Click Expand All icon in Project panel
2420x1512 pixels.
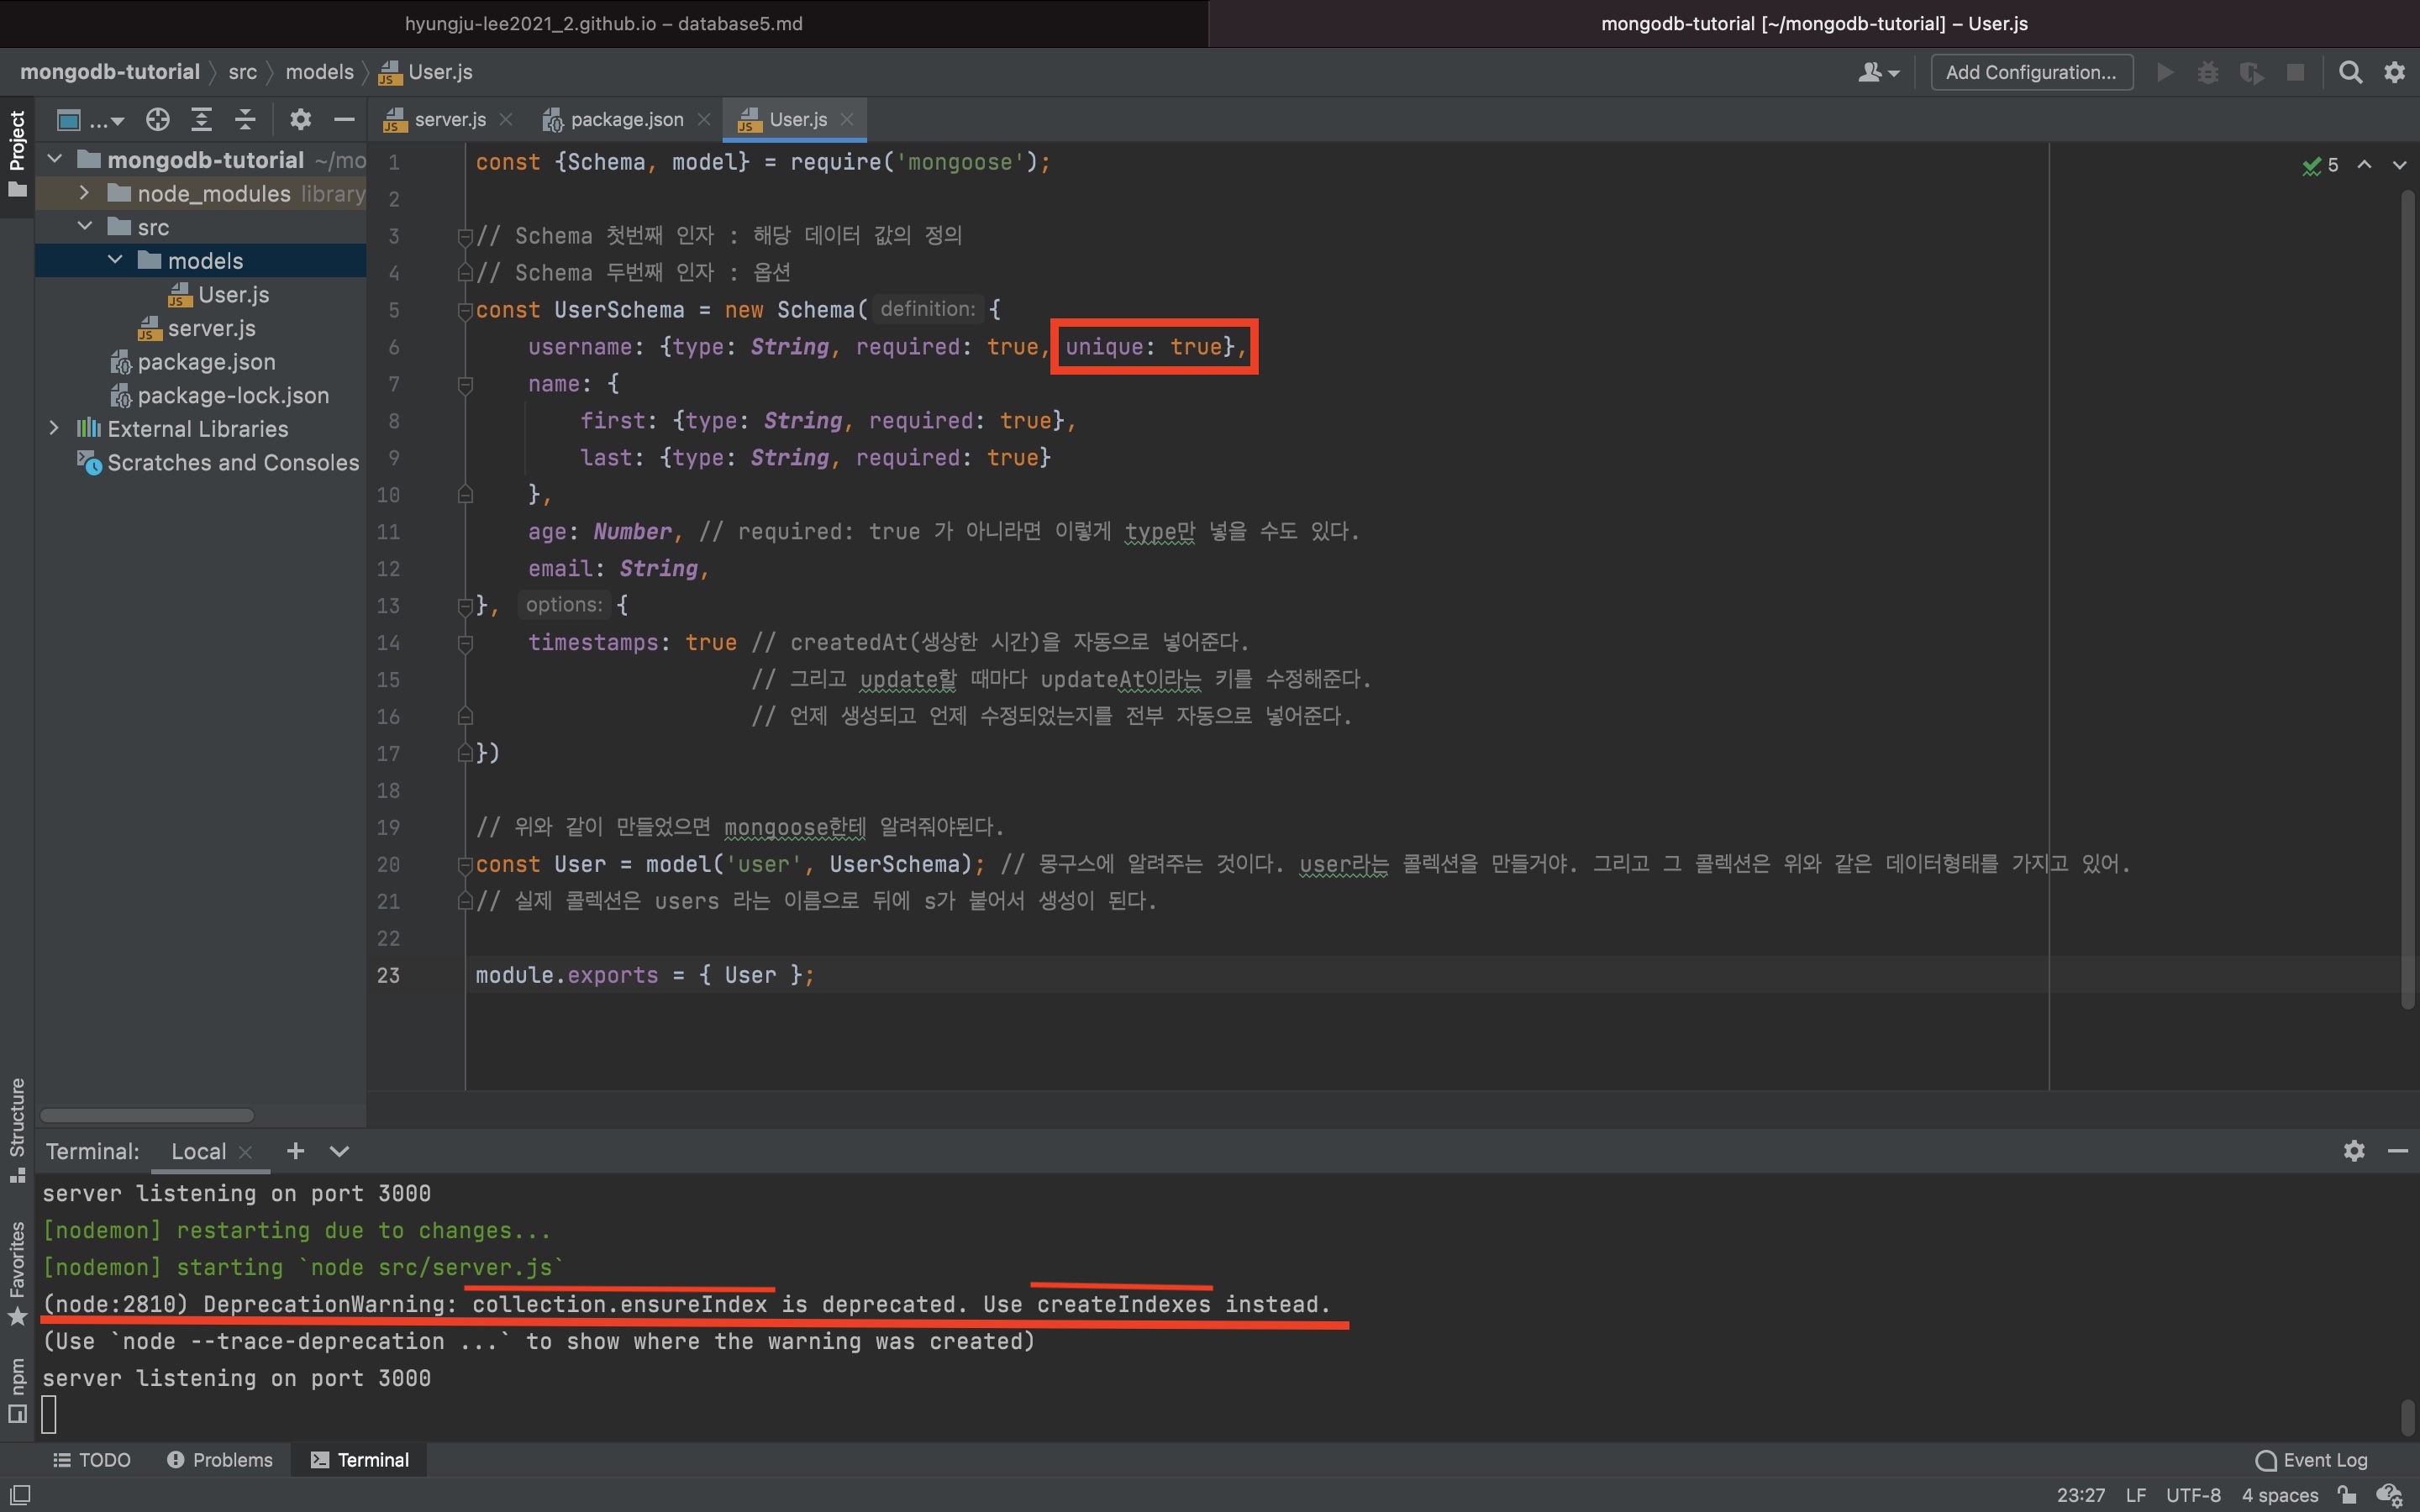201,120
